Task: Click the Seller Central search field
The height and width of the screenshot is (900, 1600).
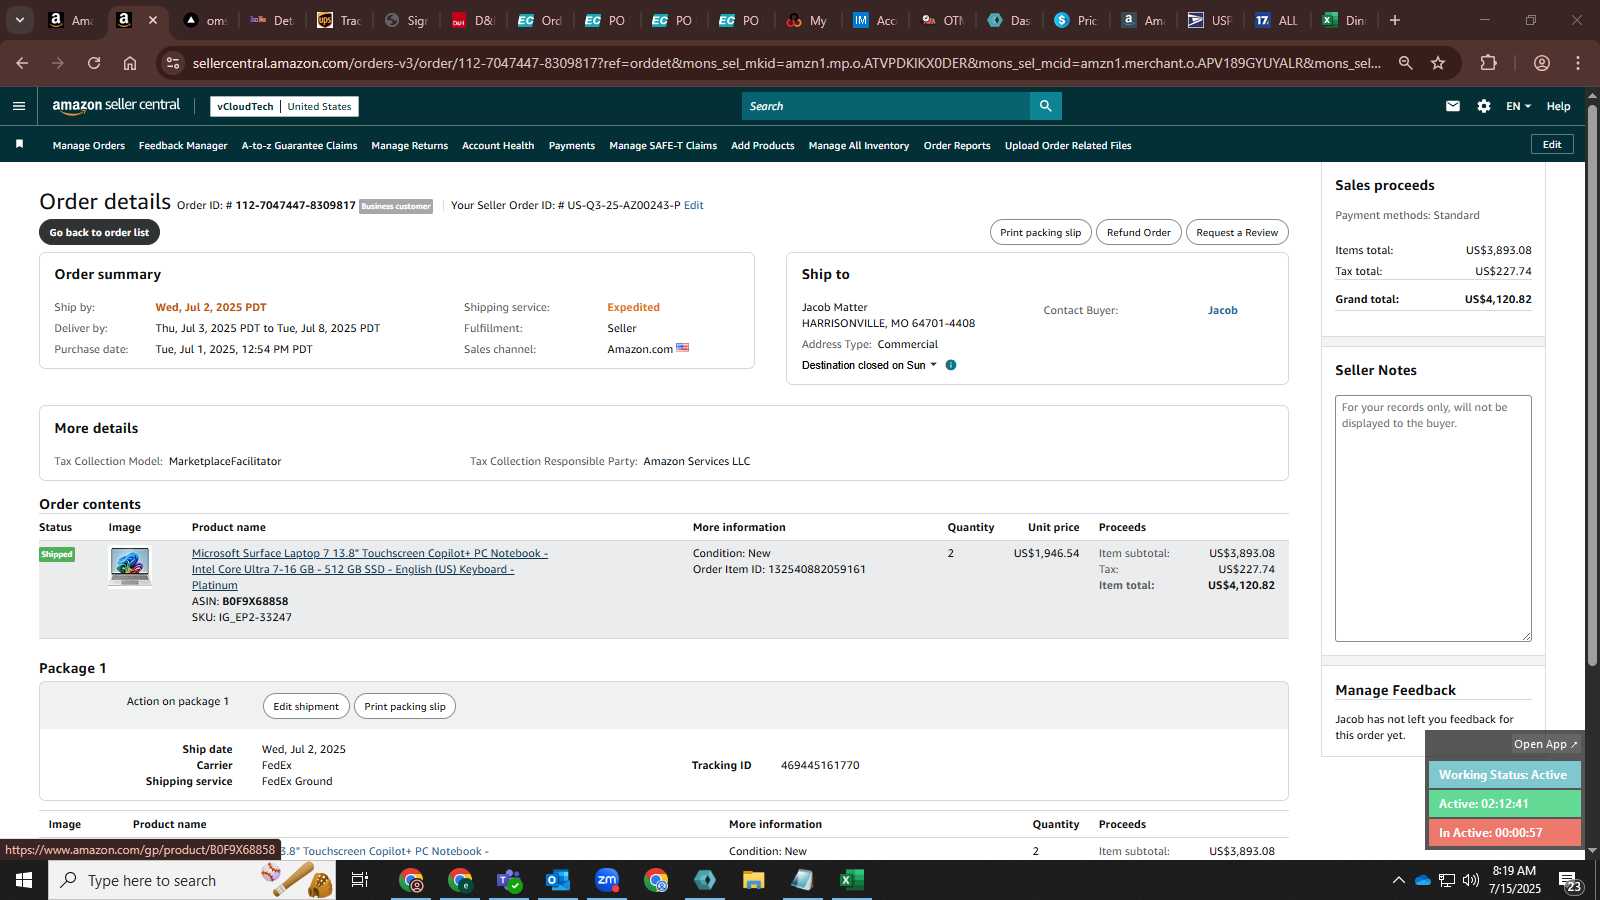Action: coord(886,106)
